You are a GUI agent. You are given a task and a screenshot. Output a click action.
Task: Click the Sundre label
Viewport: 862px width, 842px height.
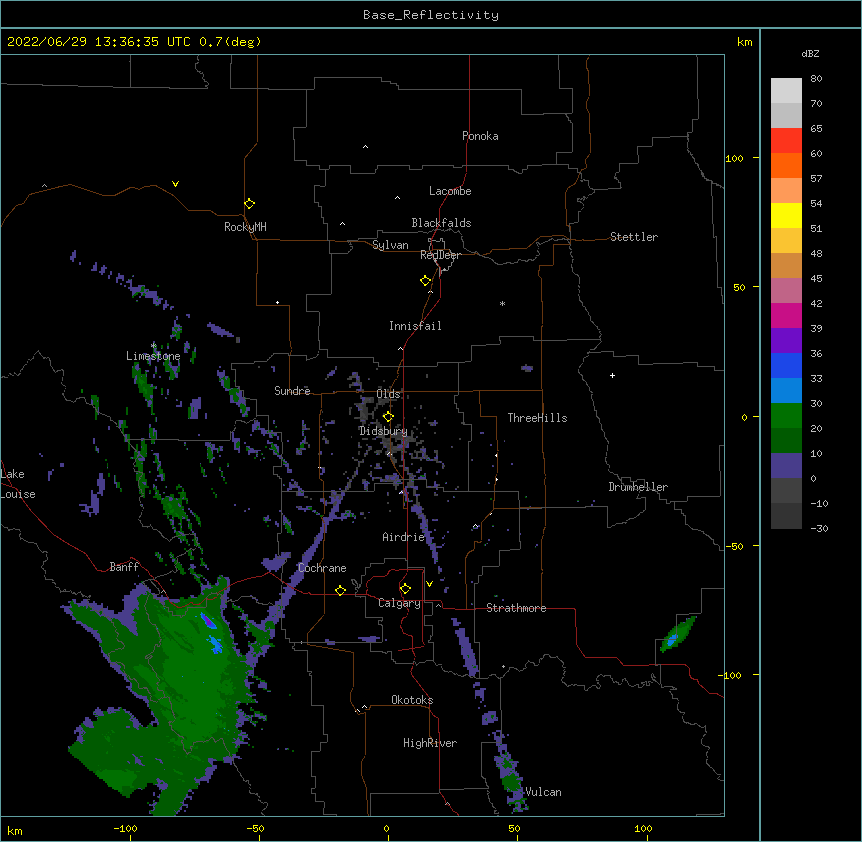[292, 391]
